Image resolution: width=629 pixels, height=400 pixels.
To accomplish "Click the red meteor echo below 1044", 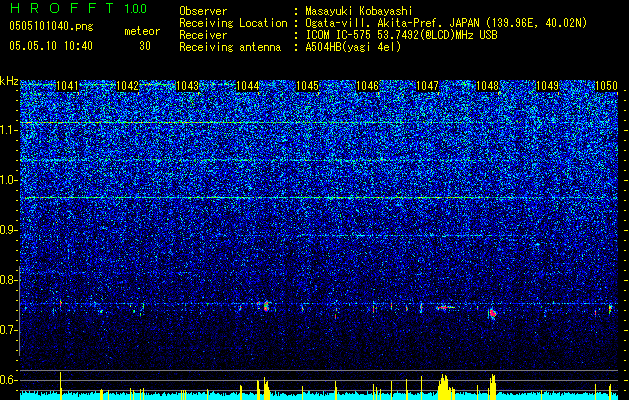I will pyautogui.click(x=266, y=306).
